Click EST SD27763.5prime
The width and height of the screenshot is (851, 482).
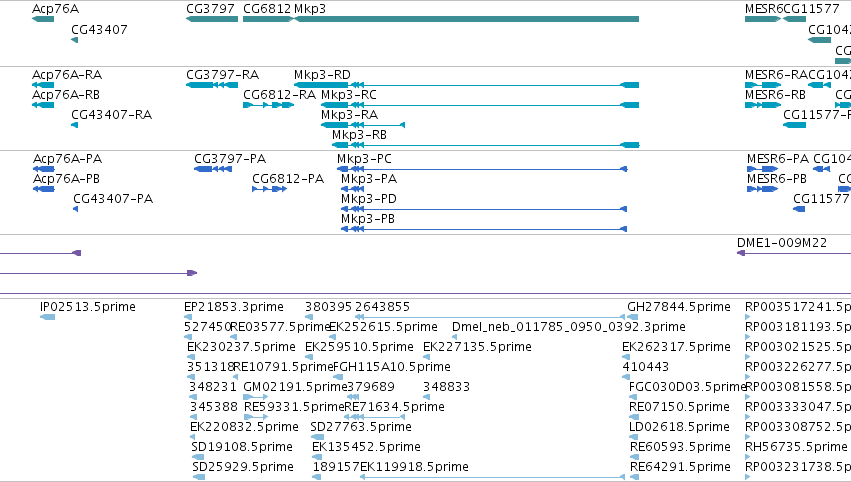coord(317,437)
